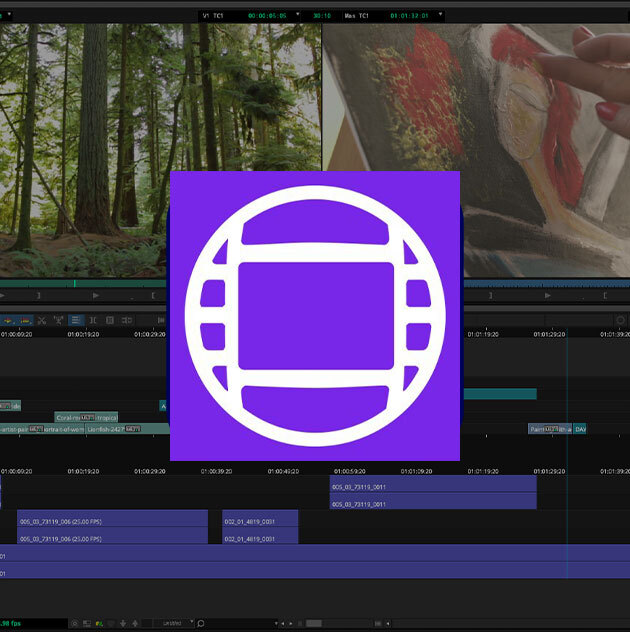The width and height of the screenshot is (630, 632).
Task: Click the record monitor blue position bar
Action: point(547,284)
